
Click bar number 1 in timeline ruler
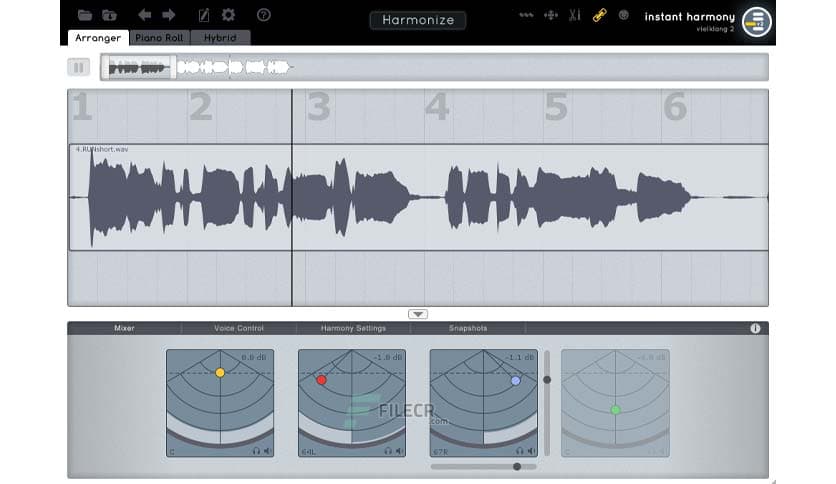click(82, 107)
